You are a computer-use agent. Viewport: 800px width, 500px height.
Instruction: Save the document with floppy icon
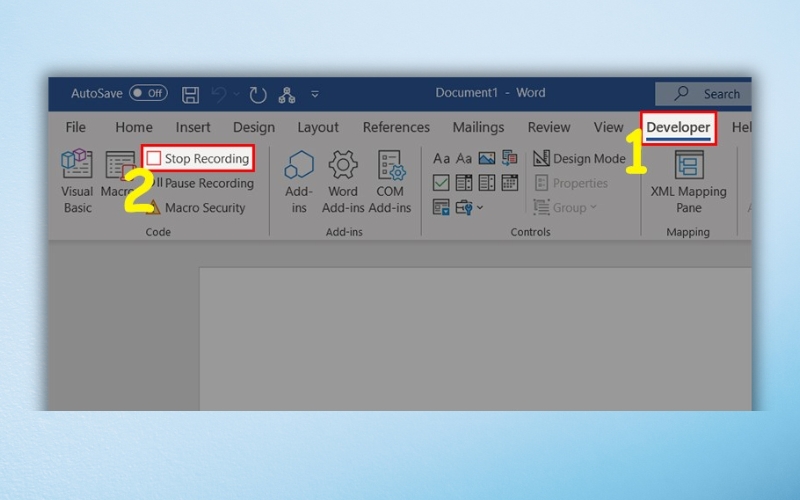[190, 94]
